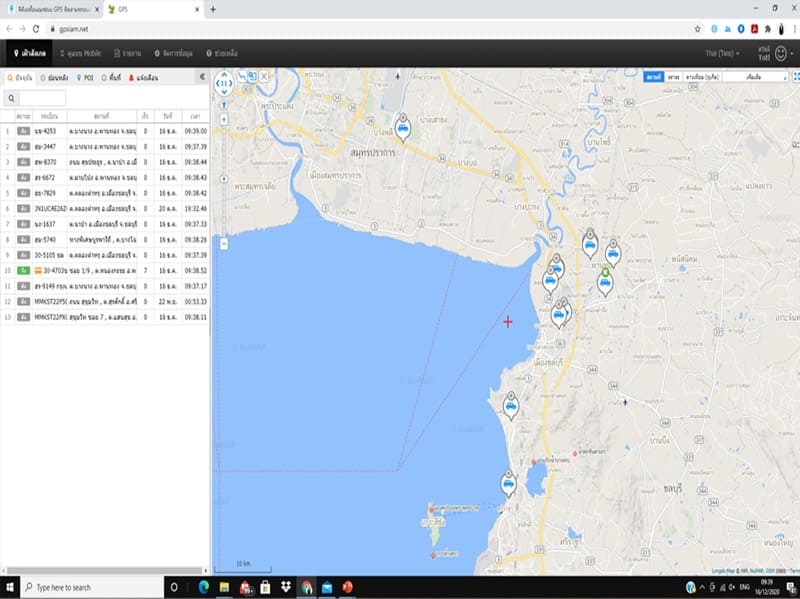Open the Thai language dropdown
The image size is (800, 599).
point(723,52)
